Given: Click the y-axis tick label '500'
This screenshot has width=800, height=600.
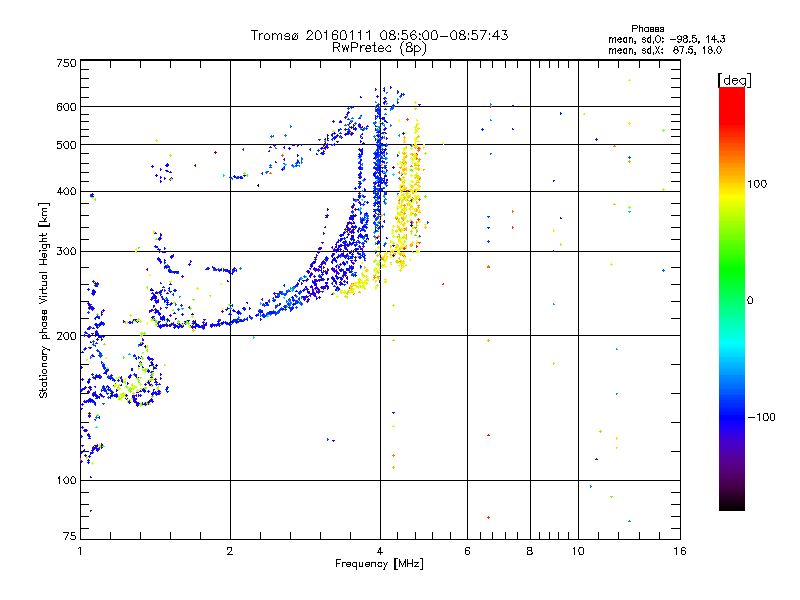Looking at the screenshot, I should coord(66,145).
